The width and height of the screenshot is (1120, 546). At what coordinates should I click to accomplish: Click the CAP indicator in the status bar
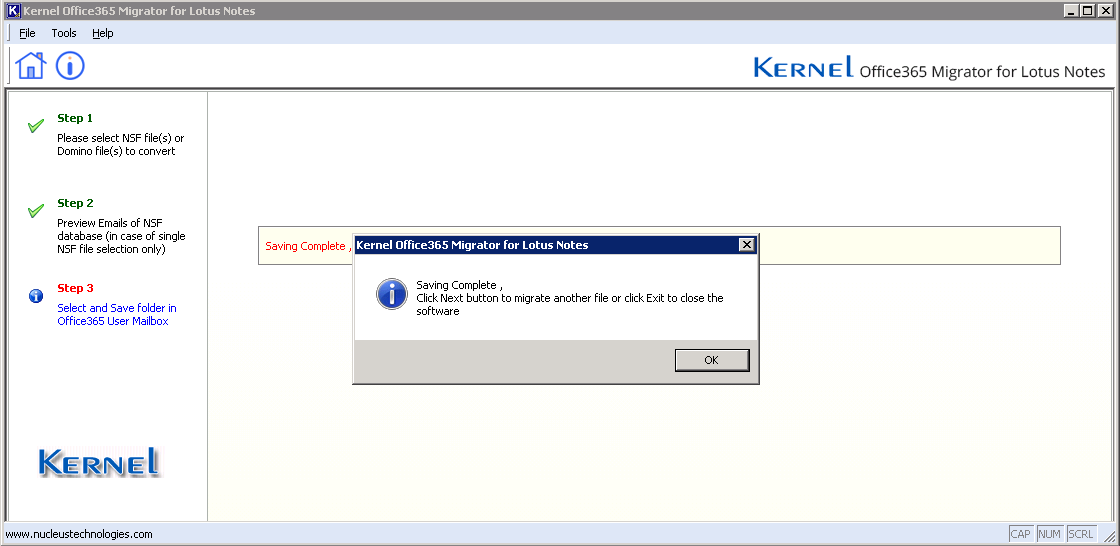[1020, 534]
